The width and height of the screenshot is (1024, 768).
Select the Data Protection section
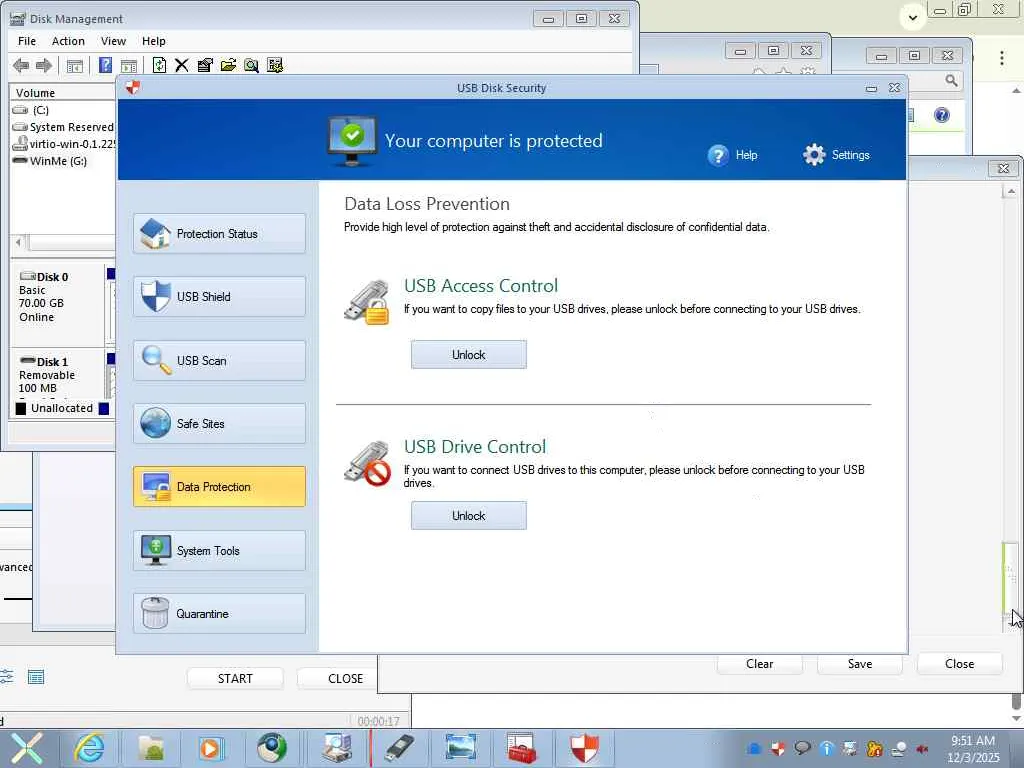click(219, 487)
